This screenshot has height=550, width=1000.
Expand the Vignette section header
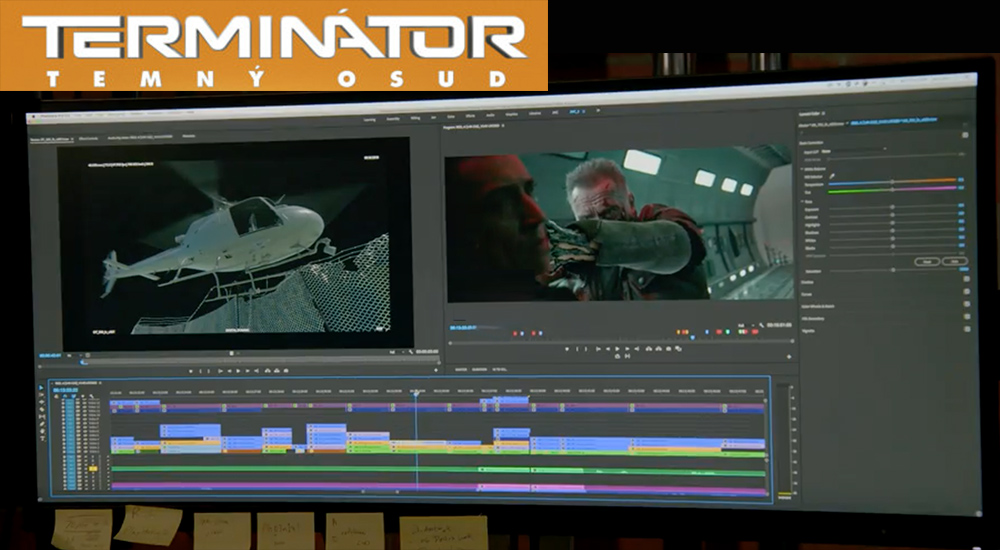808,331
